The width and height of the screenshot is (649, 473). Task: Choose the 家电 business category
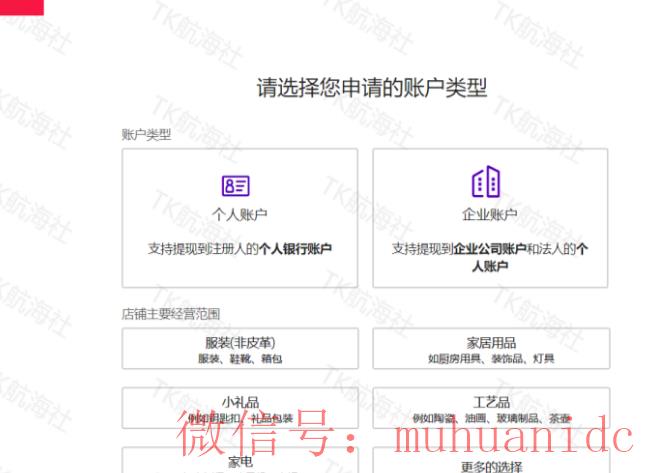(x=240, y=460)
